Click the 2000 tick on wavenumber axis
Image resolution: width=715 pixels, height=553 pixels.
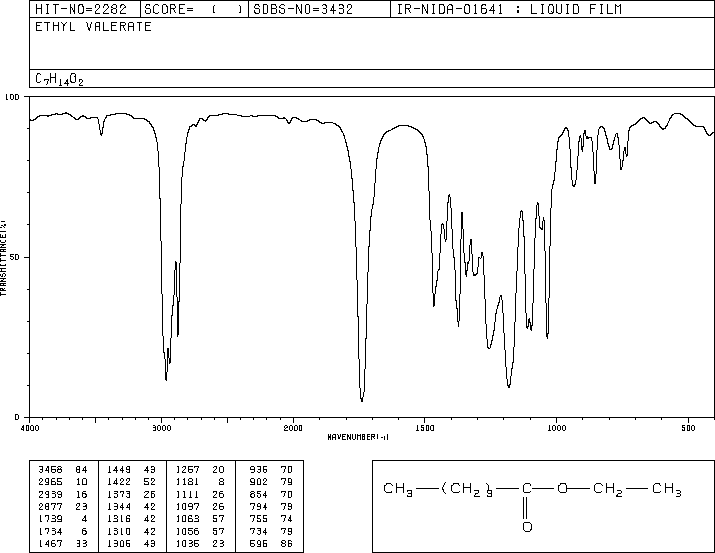pyautogui.click(x=293, y=427)
